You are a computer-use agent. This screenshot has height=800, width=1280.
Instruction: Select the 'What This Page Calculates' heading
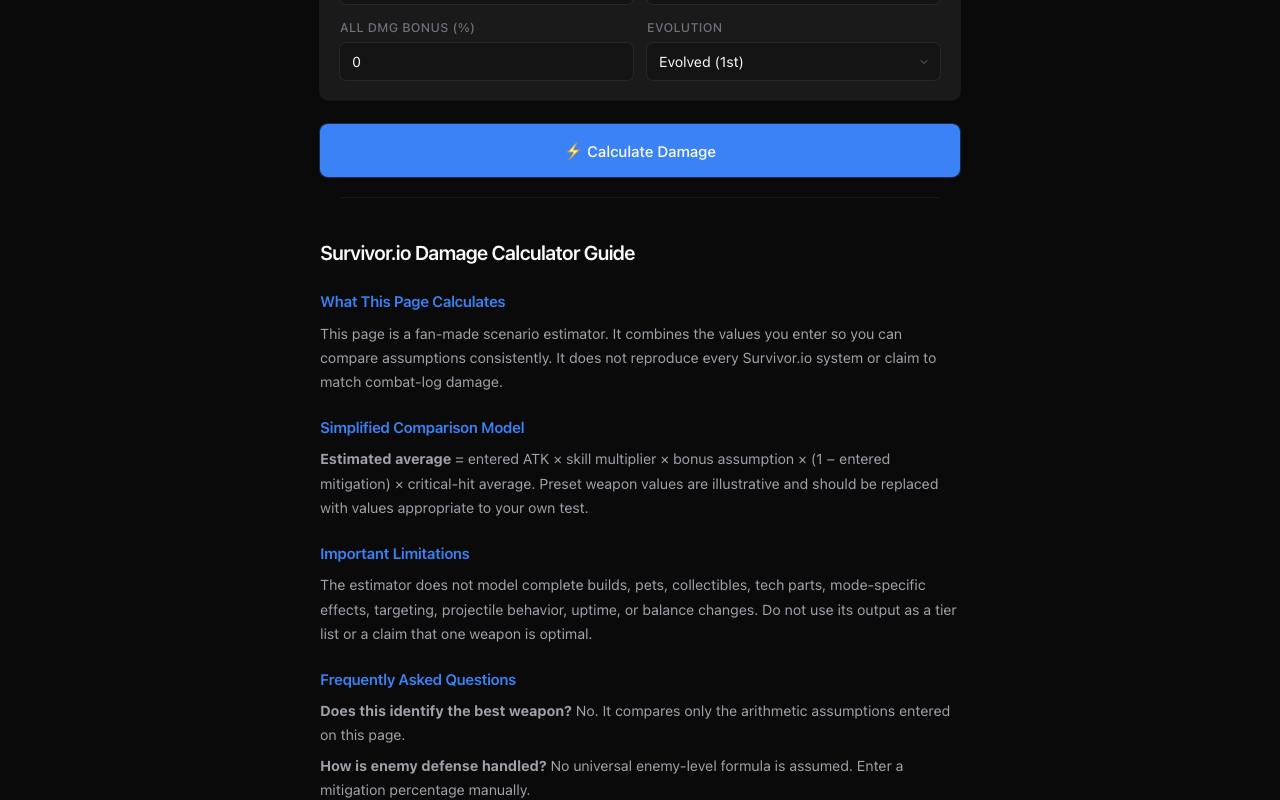pyautogui.click(x=412, y=302)
